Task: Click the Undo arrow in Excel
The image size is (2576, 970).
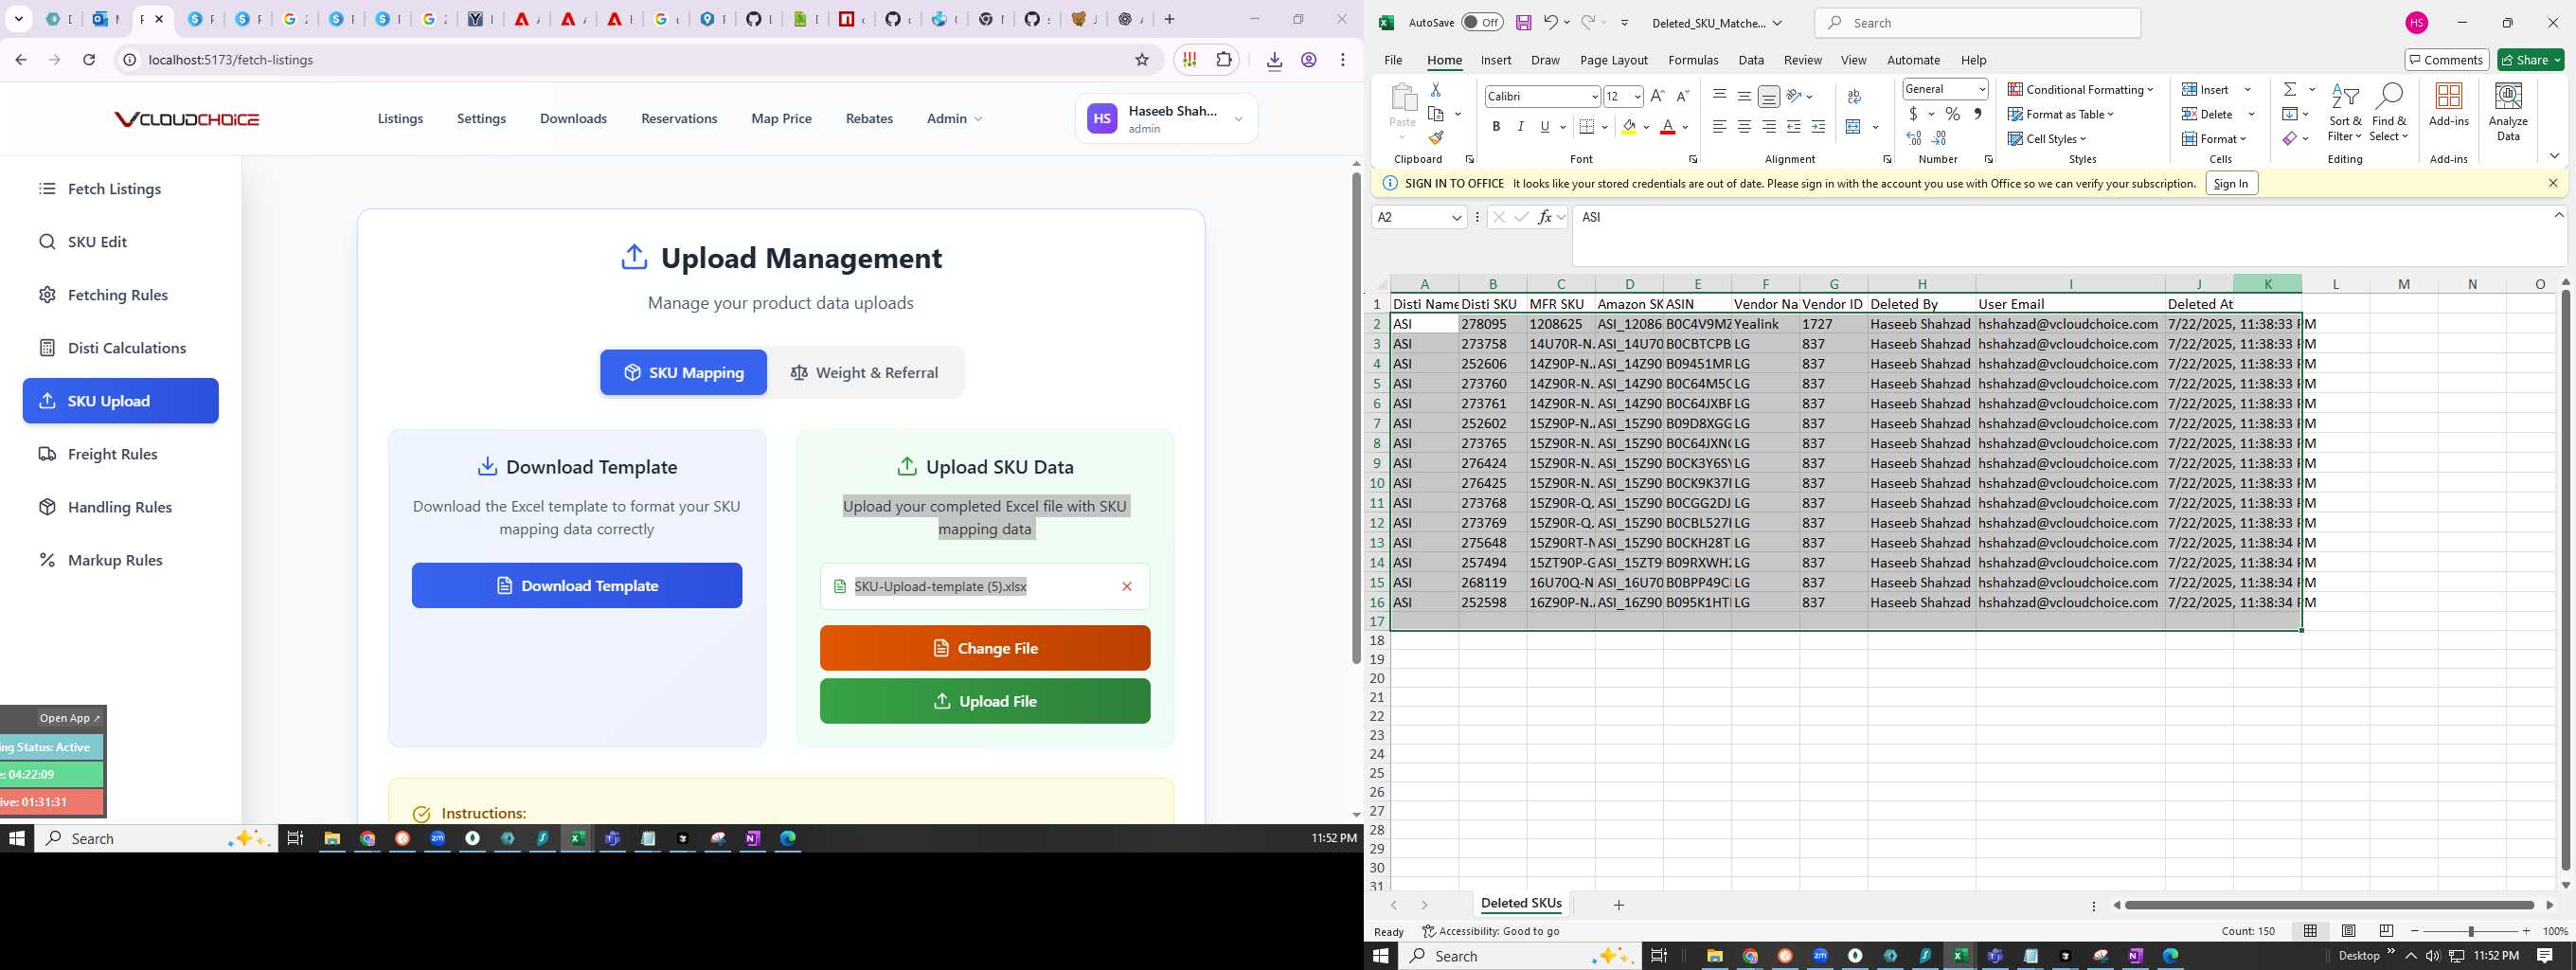Action: click(x=1549, y=22)
